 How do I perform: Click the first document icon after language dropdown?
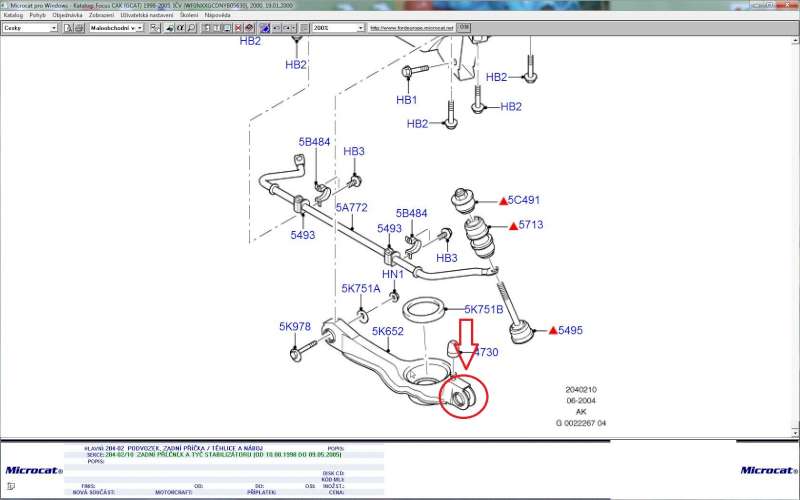(x=67, y=28)
